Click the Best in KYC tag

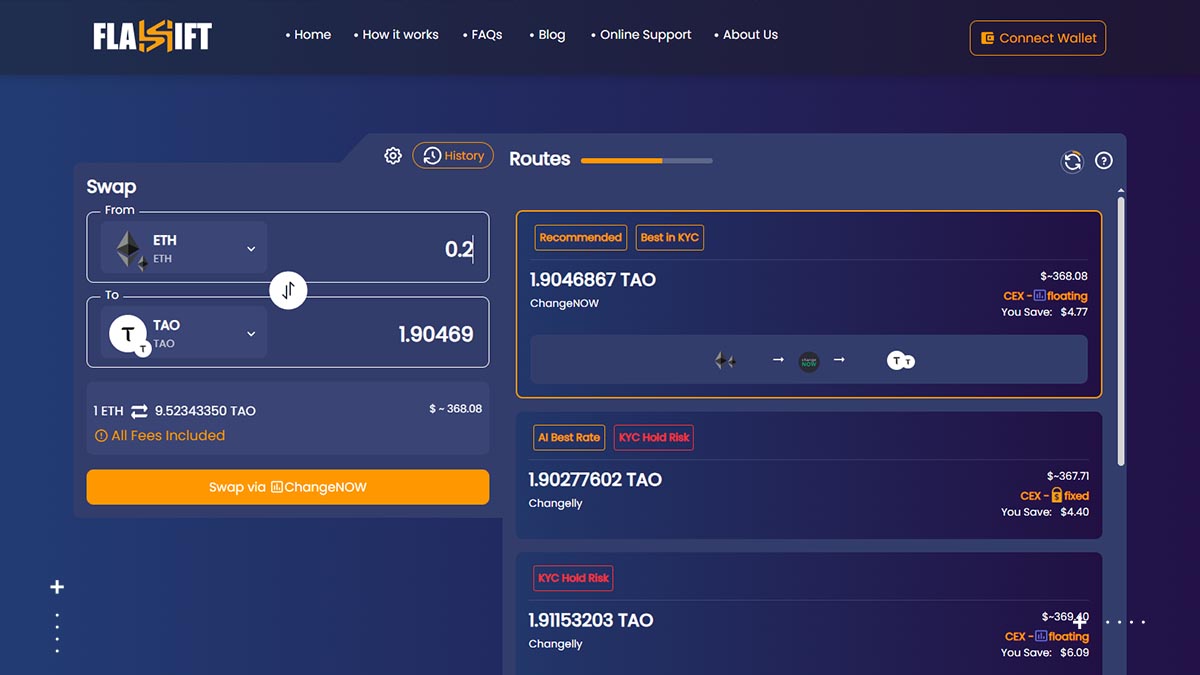point(670,238)
